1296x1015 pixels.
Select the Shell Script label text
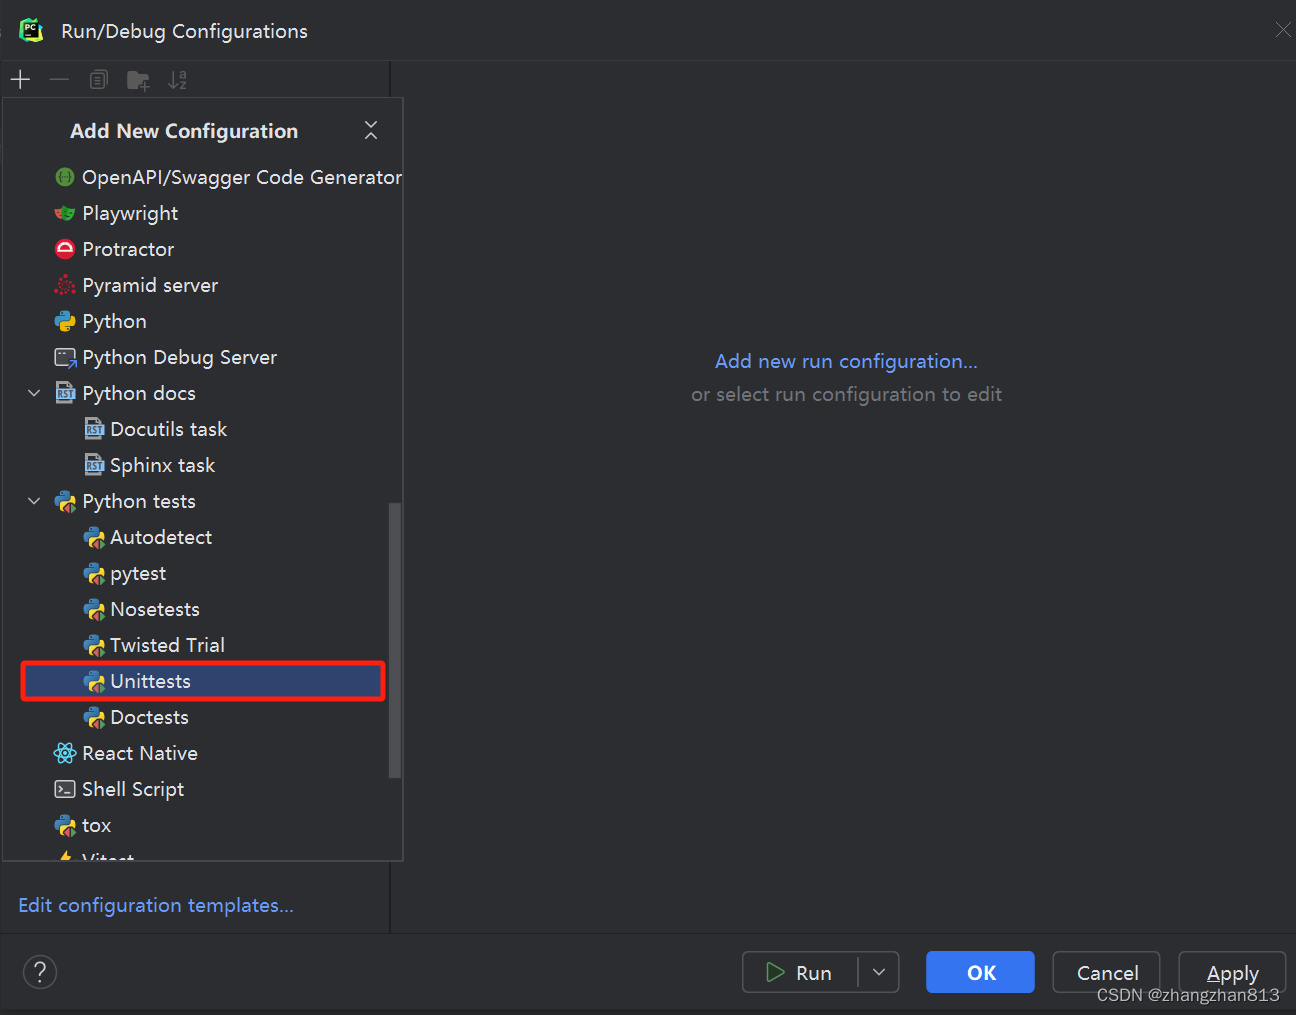[x=133, y=789]
